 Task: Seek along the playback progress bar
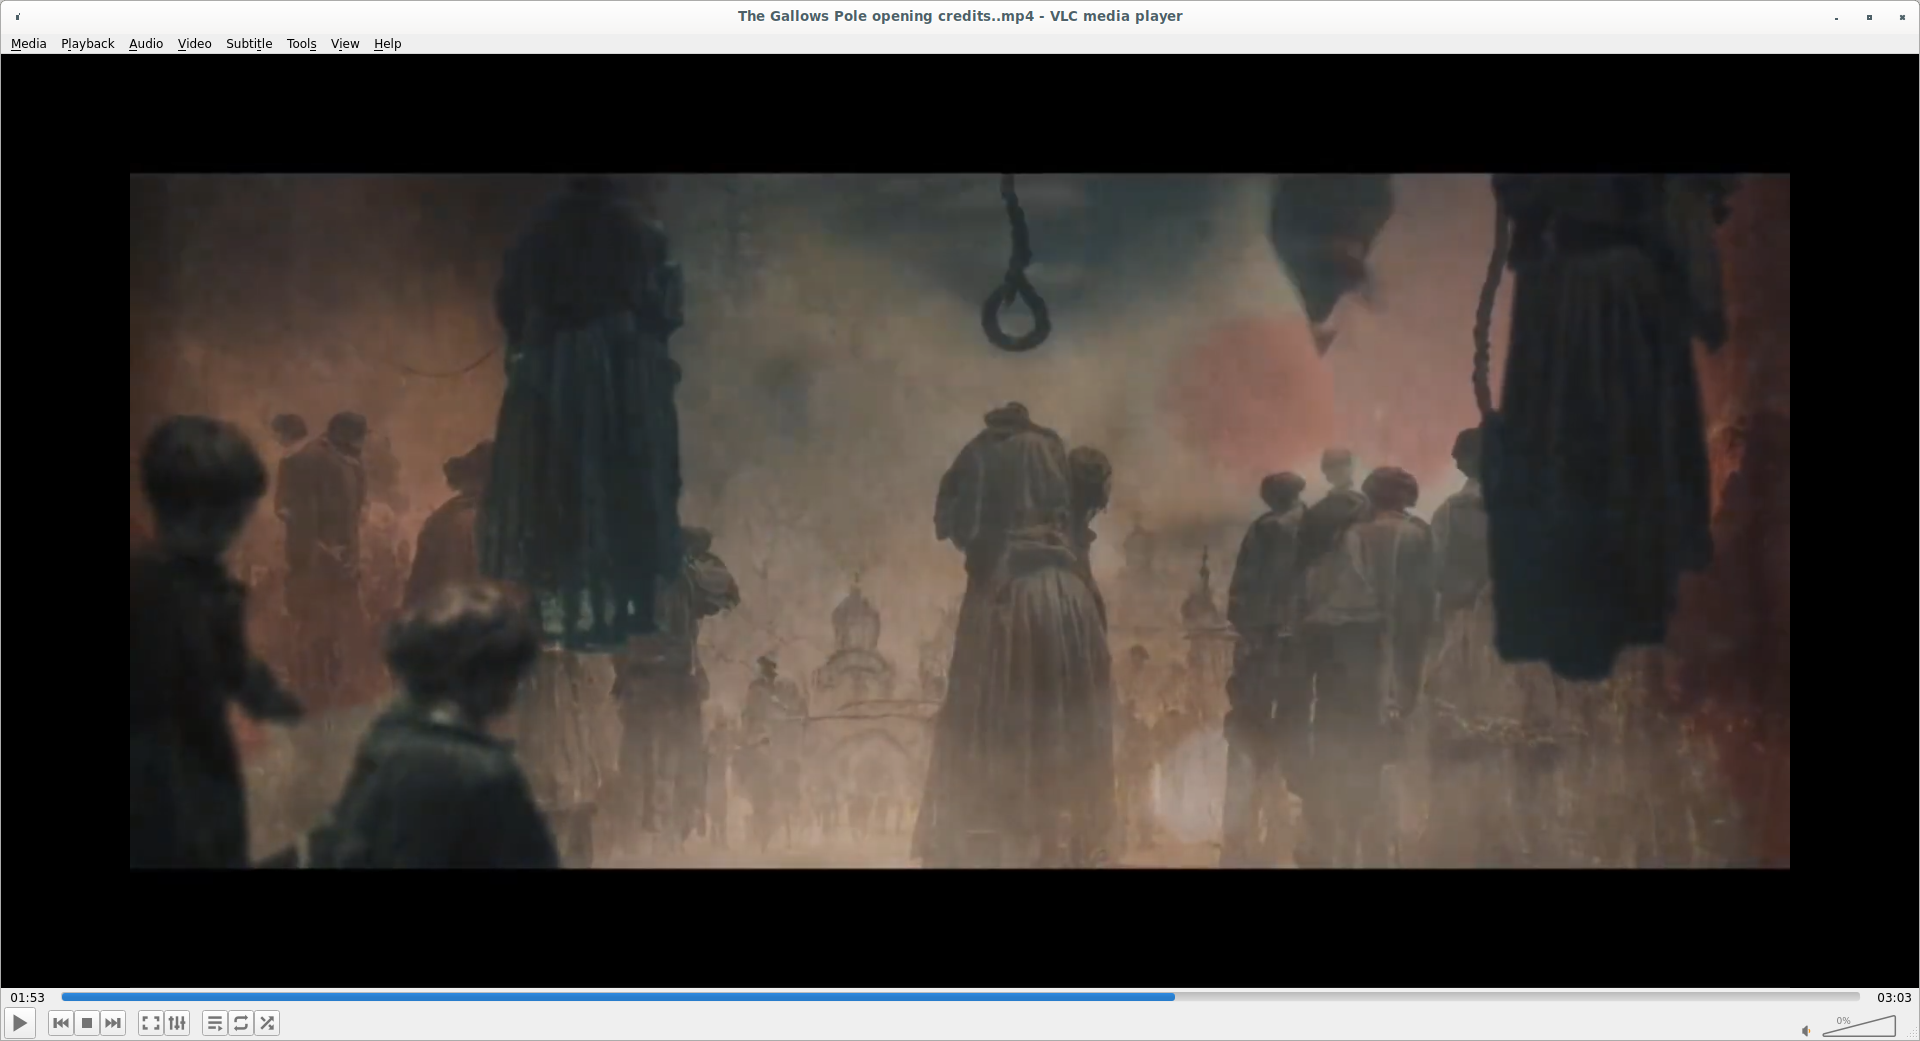tap(960, 997)
